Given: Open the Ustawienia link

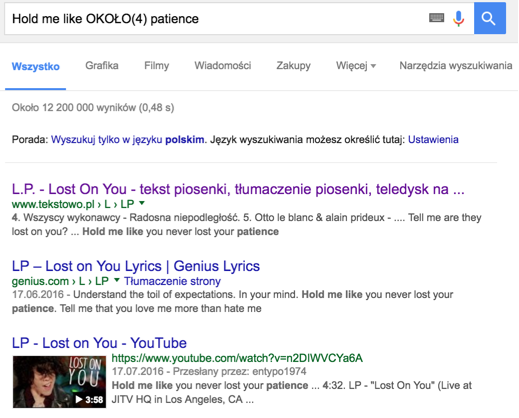Looking at the screenshot, I should [433, 139].
